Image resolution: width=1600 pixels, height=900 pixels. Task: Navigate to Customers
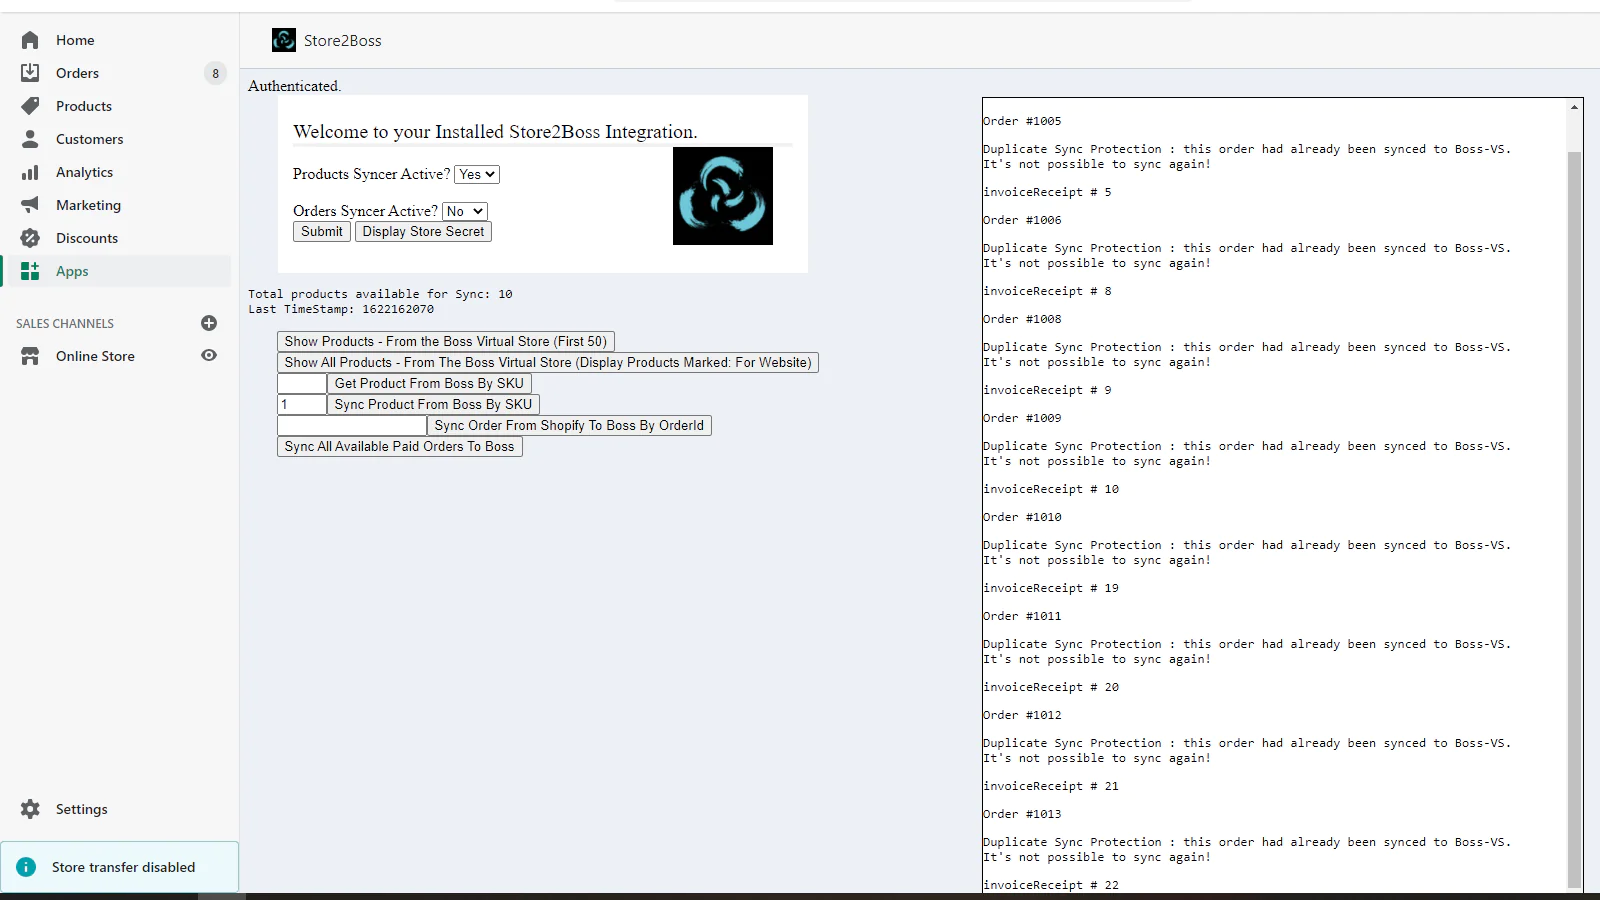point(90,139)
